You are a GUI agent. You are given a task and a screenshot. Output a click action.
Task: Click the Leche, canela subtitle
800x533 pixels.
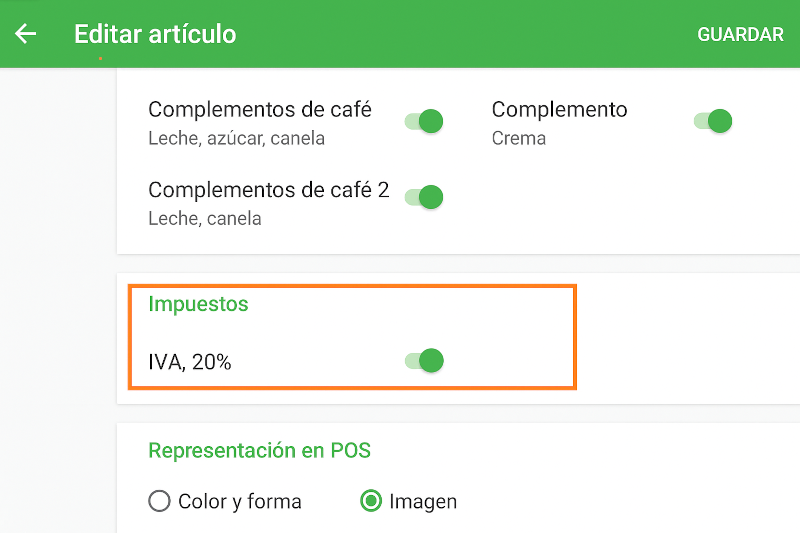point(205,218)
